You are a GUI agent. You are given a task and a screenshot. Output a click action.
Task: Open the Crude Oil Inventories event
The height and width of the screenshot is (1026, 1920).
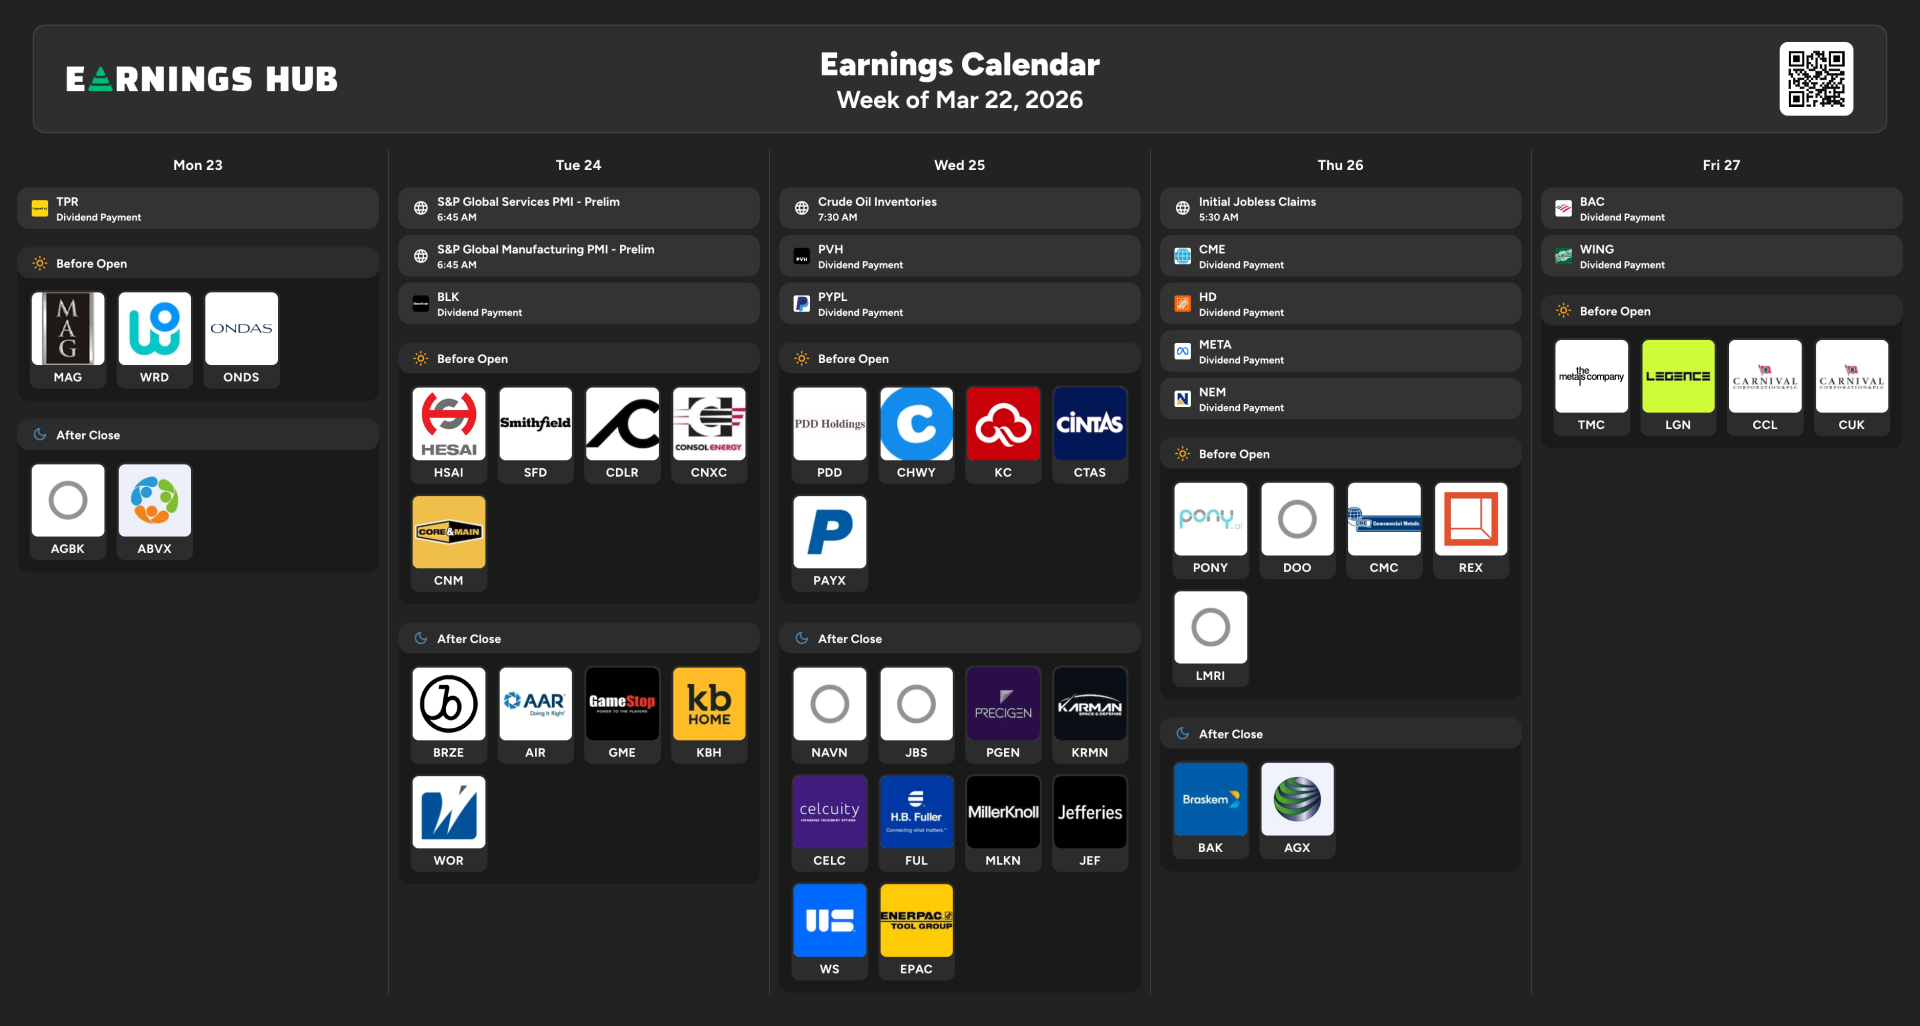click(959, 208)
